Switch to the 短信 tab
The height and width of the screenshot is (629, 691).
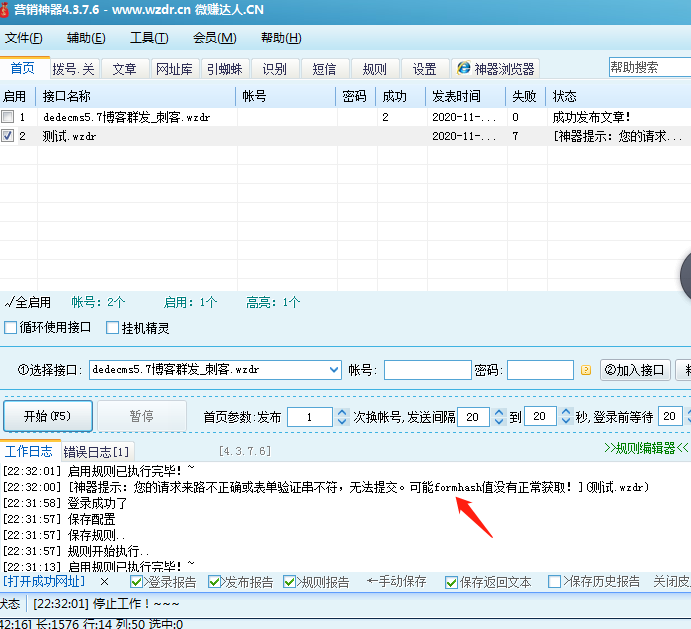(324, 69)
